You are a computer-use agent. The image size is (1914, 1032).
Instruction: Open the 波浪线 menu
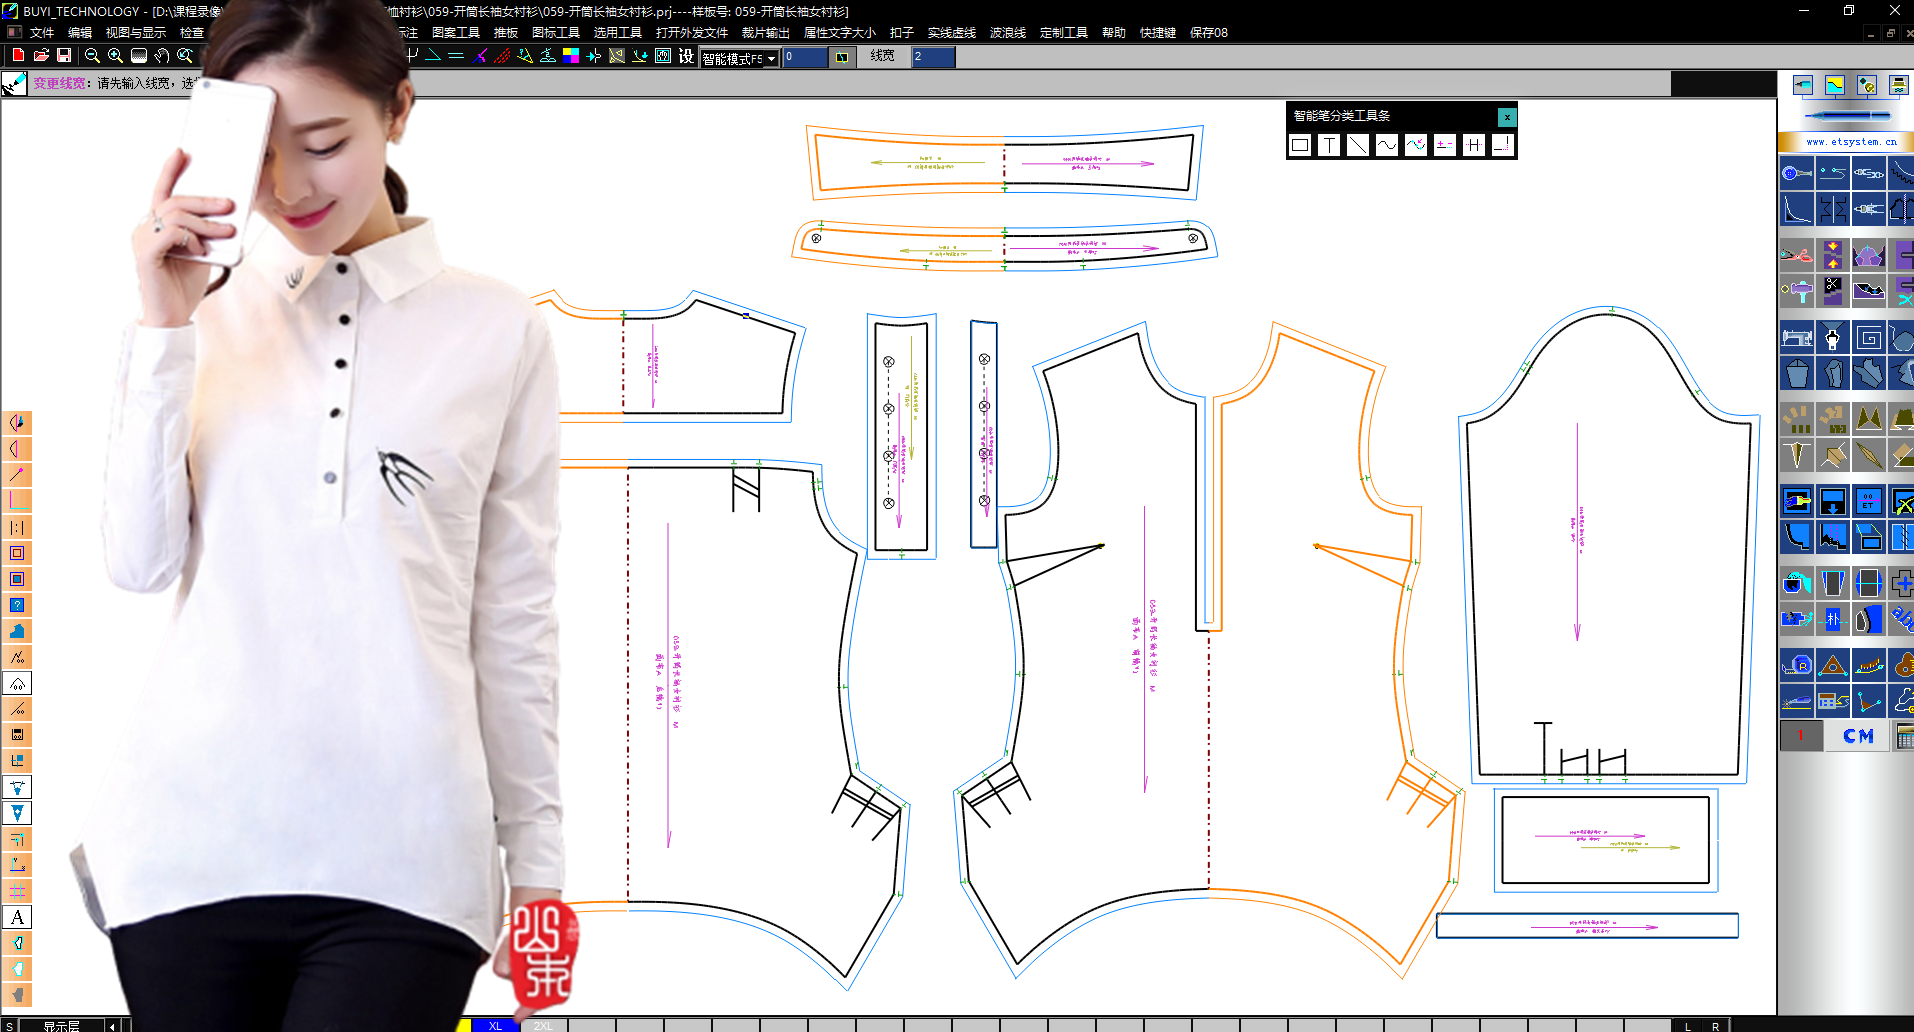pos(1008,32)
